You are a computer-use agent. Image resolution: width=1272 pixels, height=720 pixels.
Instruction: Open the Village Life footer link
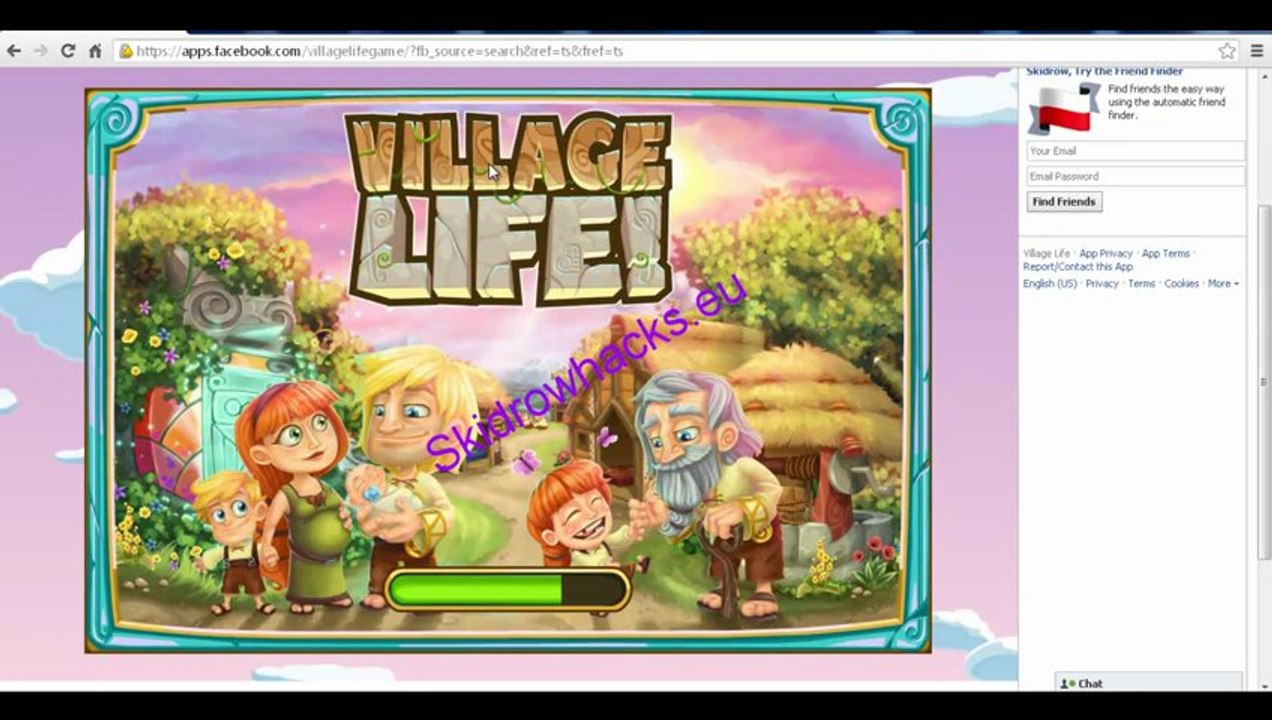(1046, 254)
